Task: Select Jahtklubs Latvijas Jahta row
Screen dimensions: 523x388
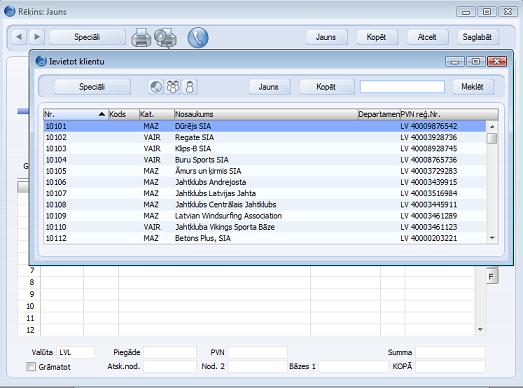Action: tap(265, 193)
